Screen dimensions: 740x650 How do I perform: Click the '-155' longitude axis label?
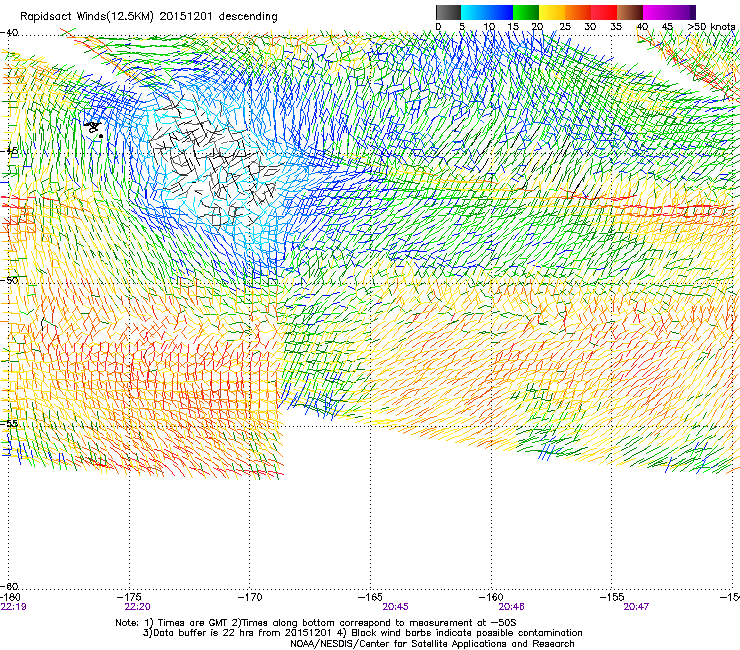click(612, 597)
